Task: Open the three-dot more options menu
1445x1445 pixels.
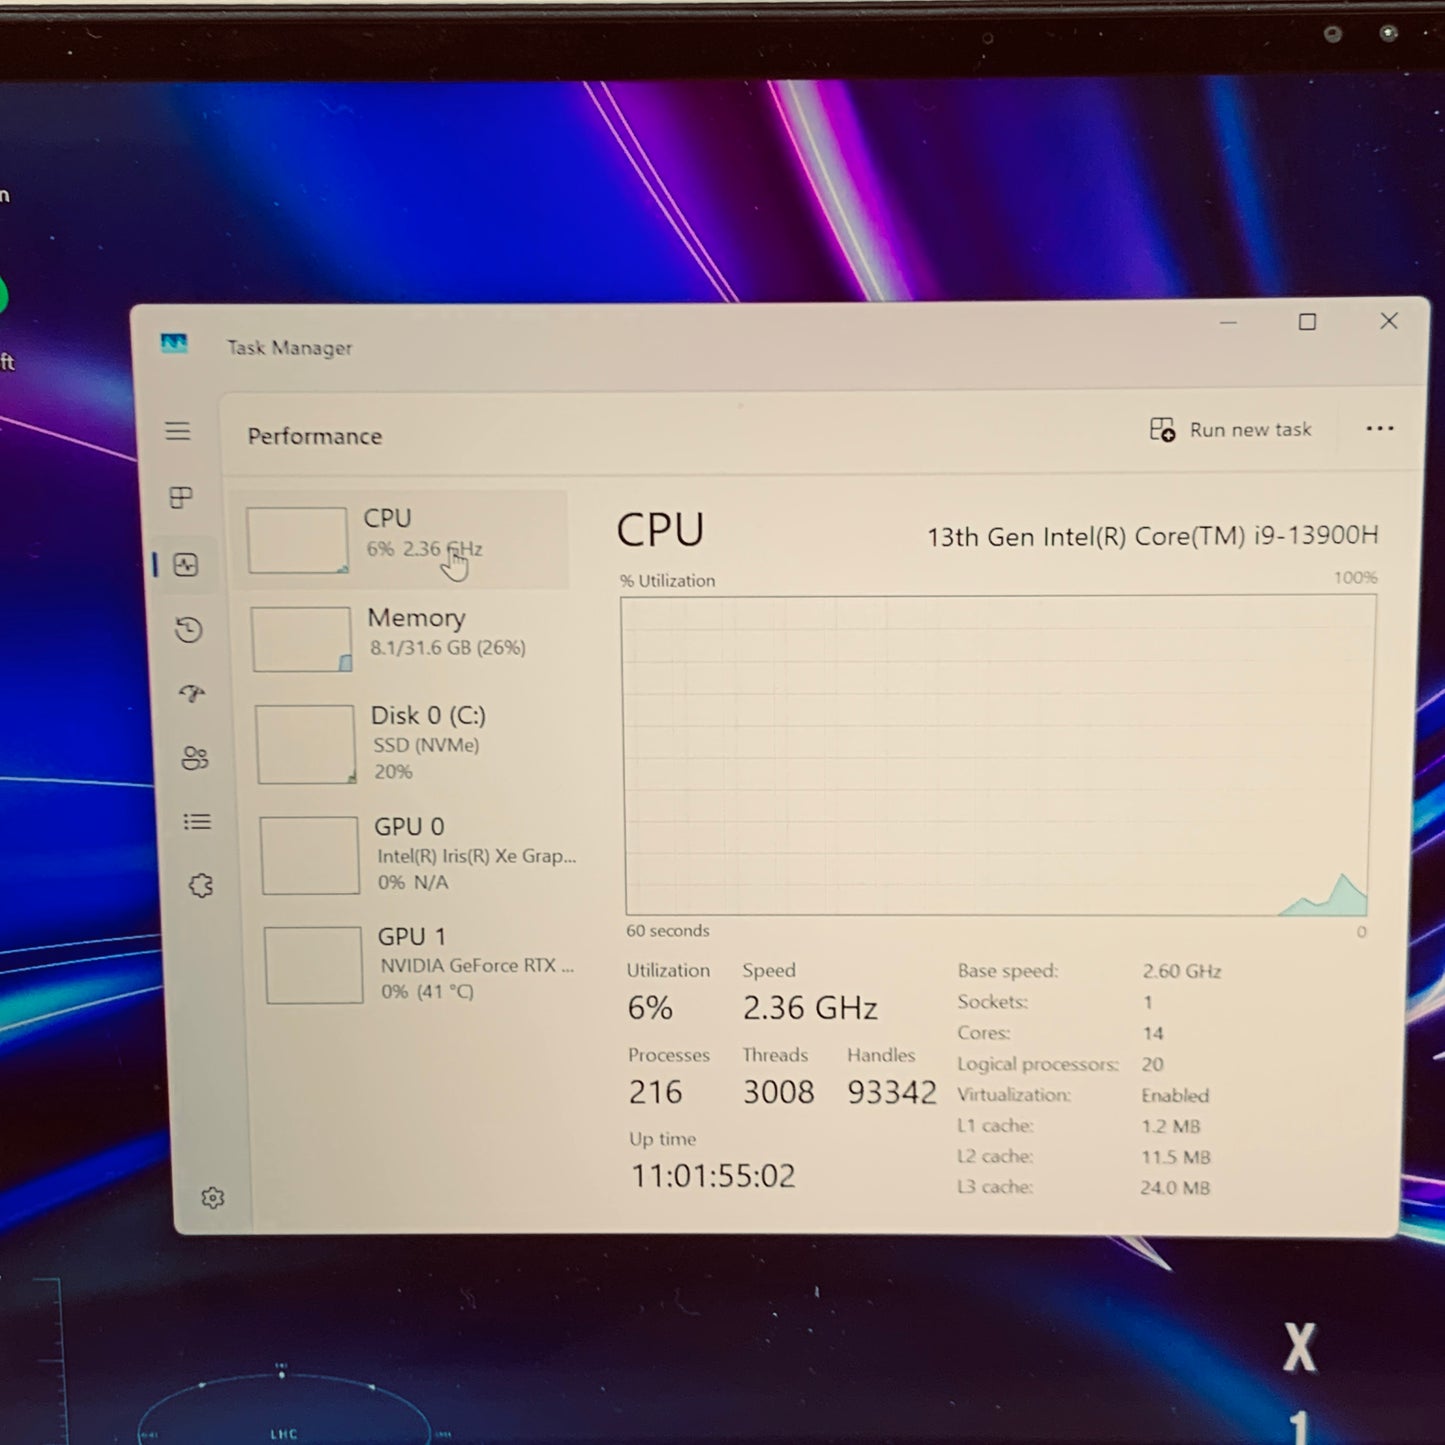Action: tap(1380, 429)
